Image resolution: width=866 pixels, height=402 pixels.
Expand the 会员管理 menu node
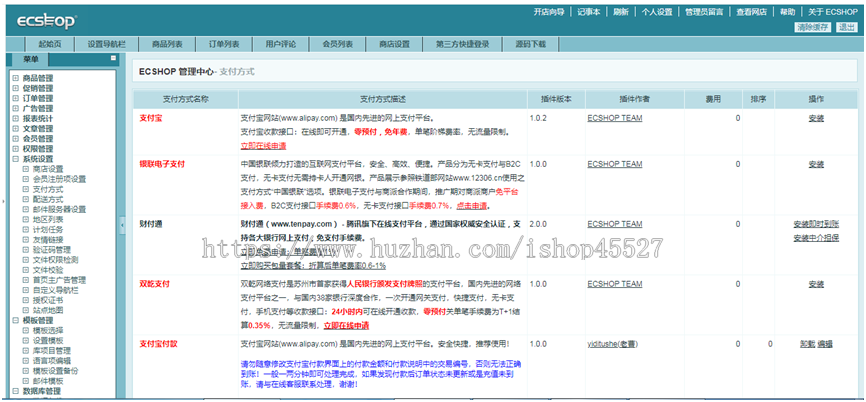click(15, 139)
